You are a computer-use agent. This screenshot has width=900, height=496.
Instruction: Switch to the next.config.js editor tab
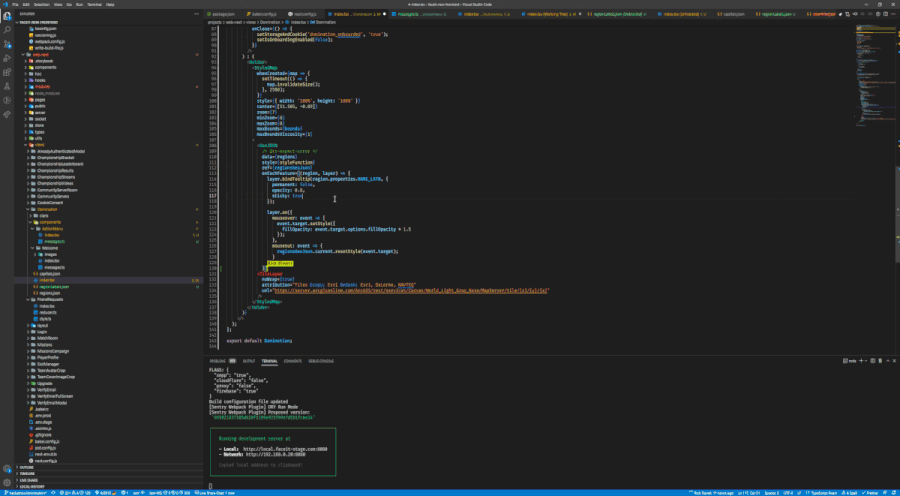pyautogui.click(x=303, y=14)
